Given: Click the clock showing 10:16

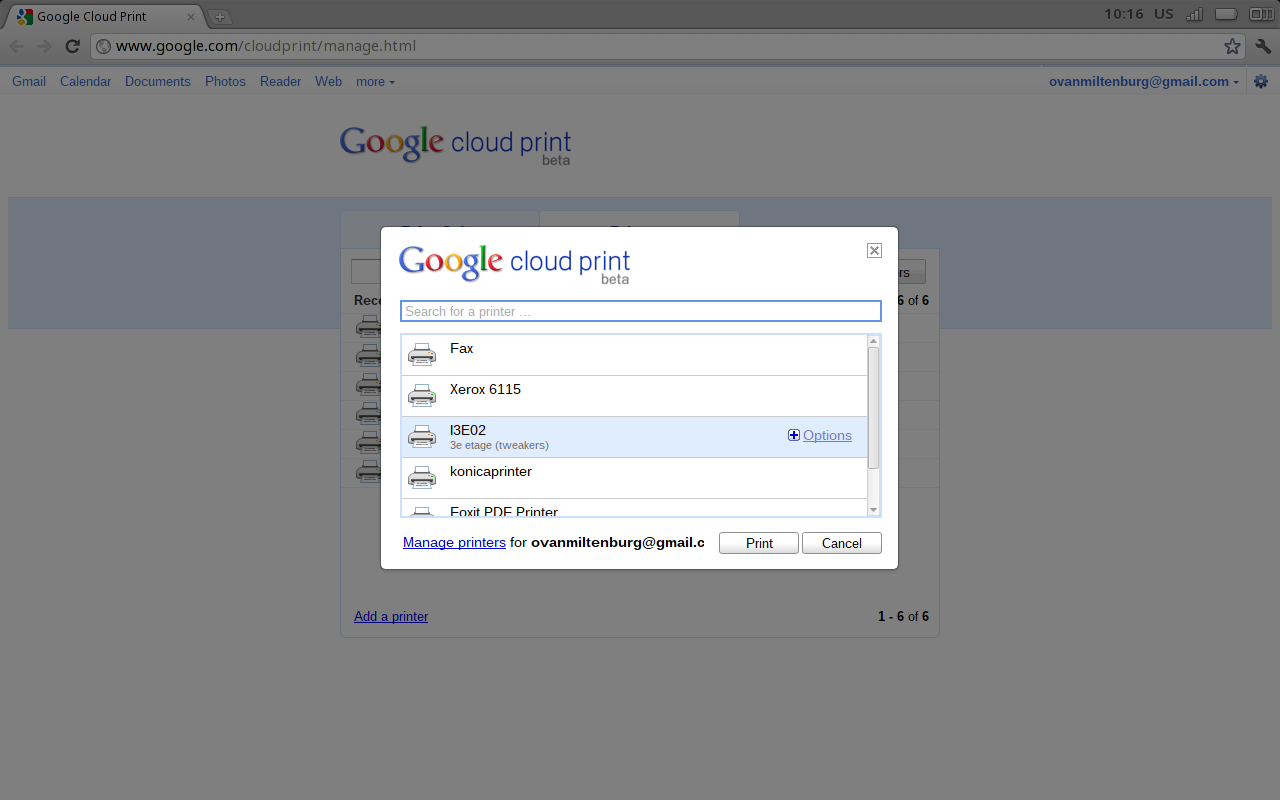Looking at the screenshot, I should pos(1124,14).
